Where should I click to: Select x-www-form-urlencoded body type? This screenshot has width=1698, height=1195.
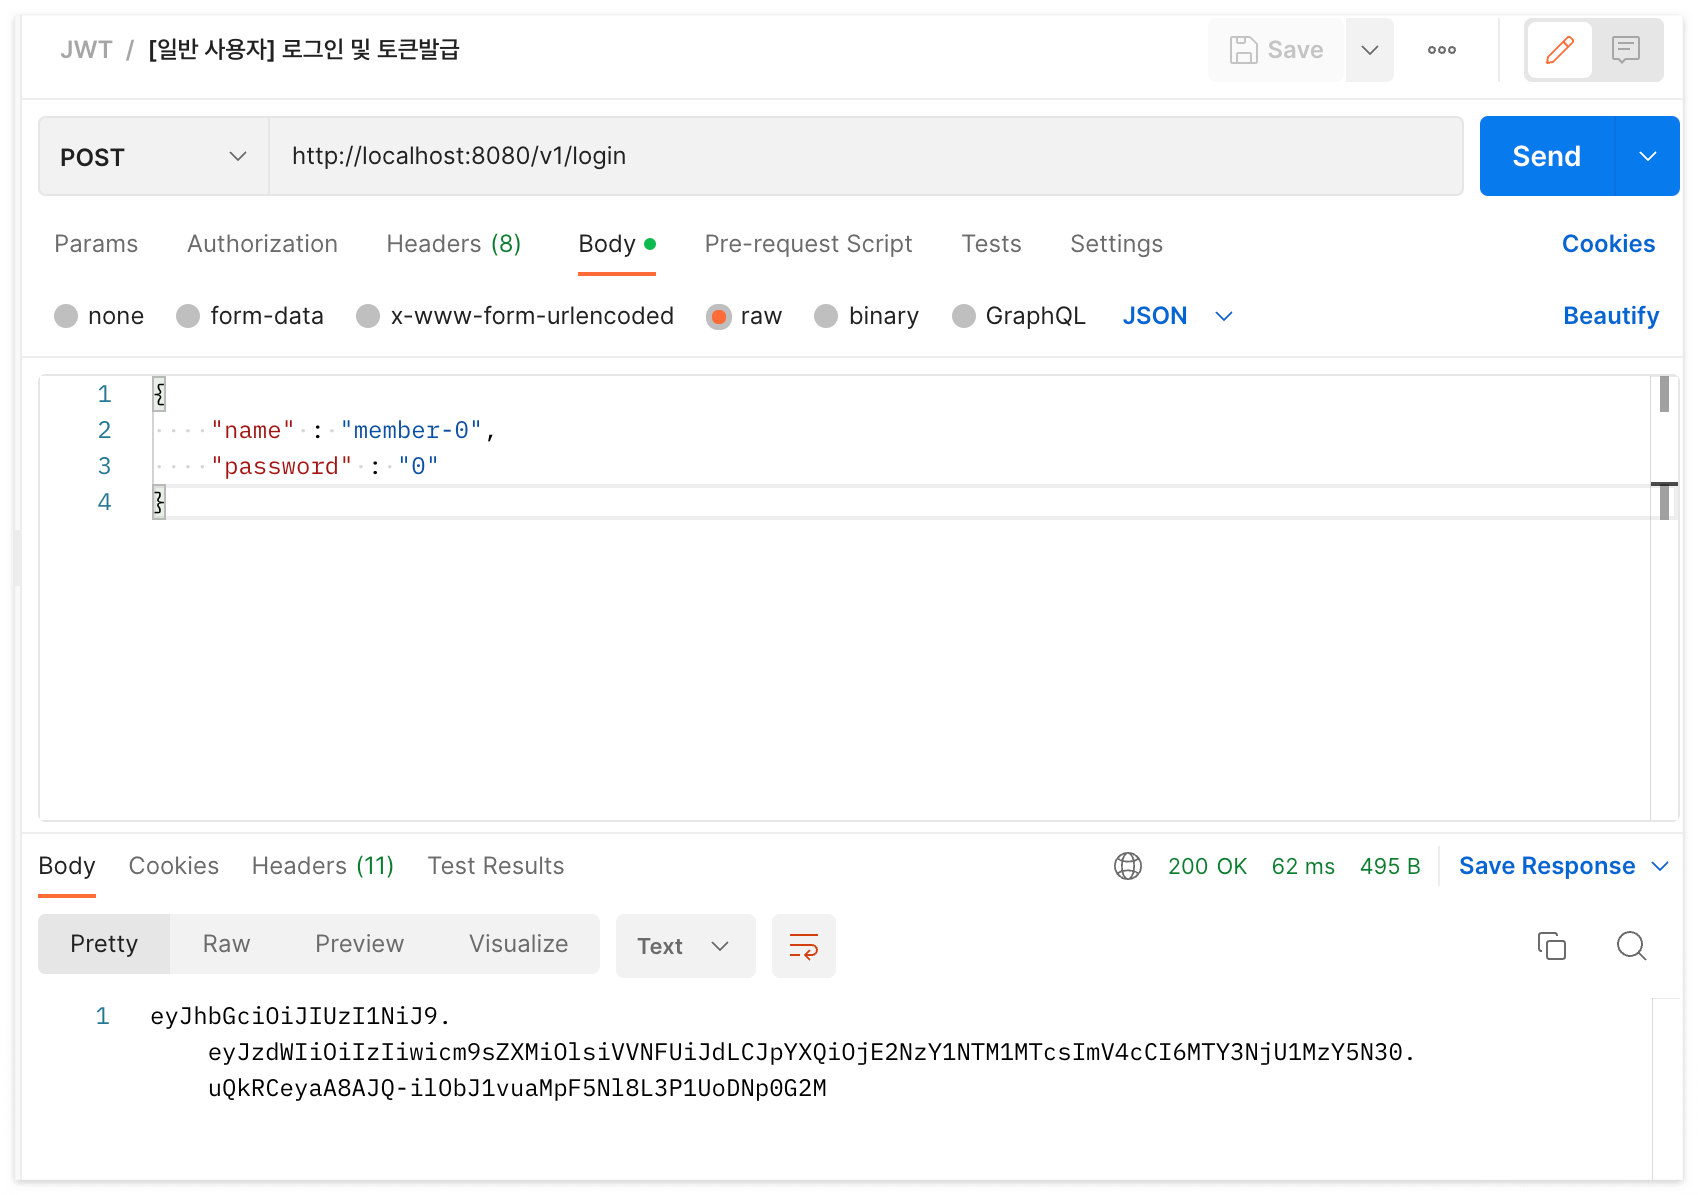point(515,316)
